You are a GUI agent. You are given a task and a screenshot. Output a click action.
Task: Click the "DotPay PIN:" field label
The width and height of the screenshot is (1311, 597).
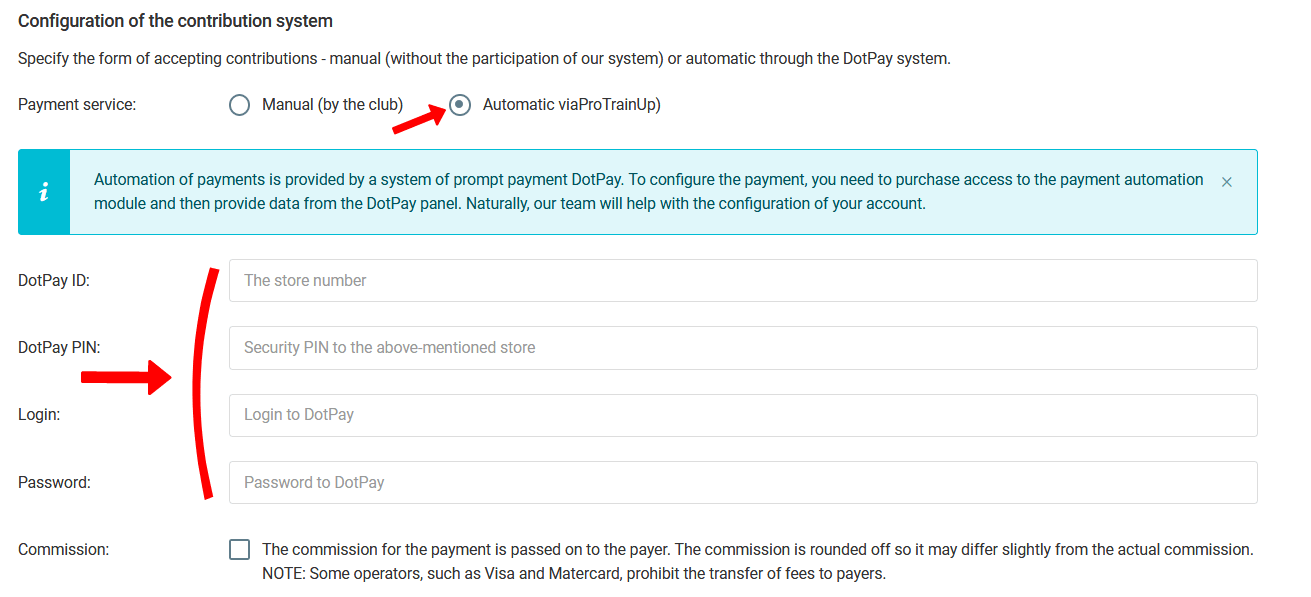pos(59,348)
